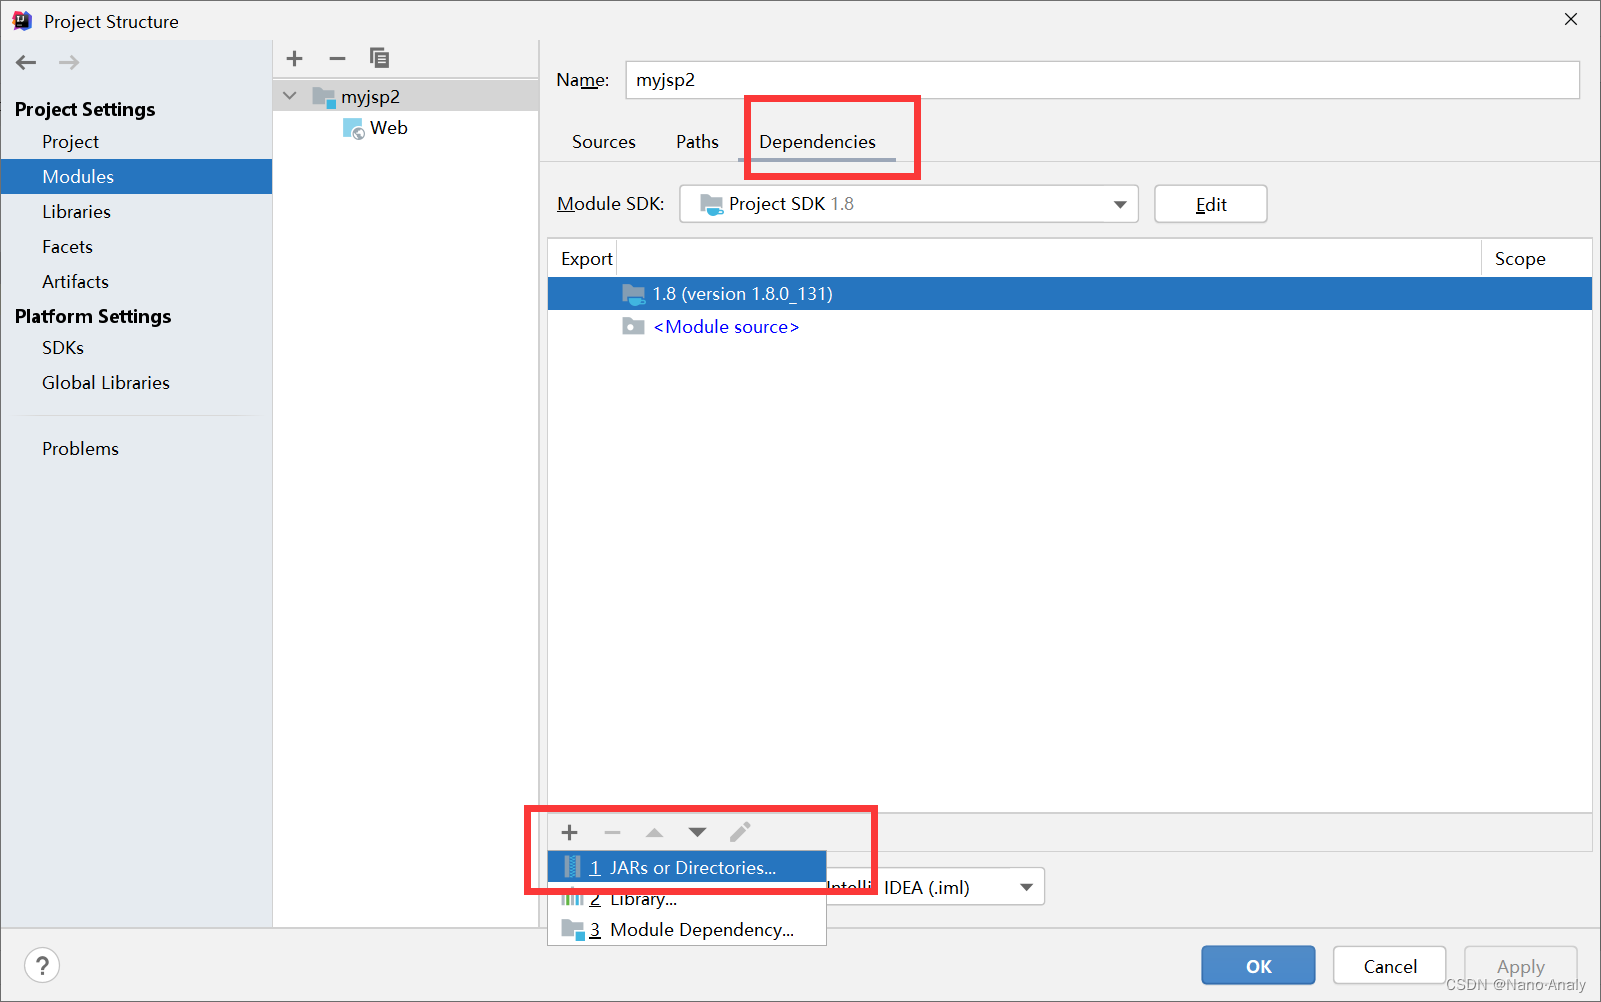
Task: Click the Edit button for Module SDK
Action: pyautogui.click(x=1210, y=204)
